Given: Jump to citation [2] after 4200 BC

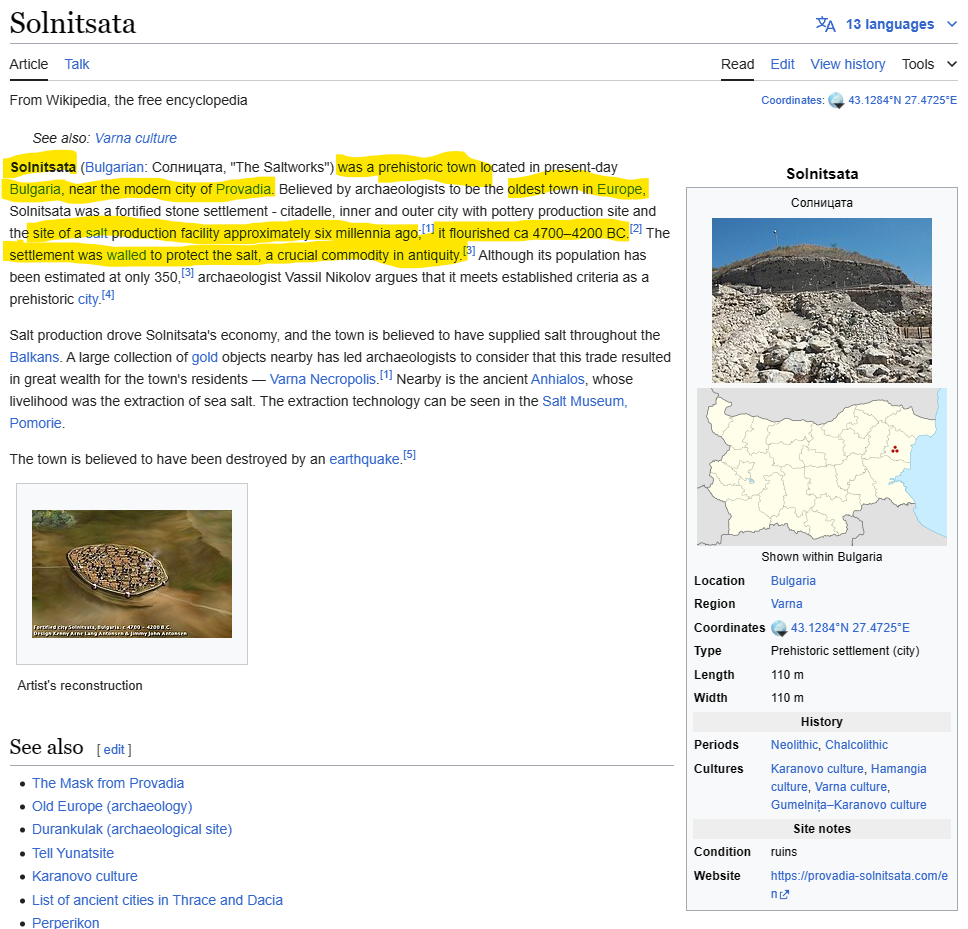Looking at the screenshot, I should pos(636,228).
